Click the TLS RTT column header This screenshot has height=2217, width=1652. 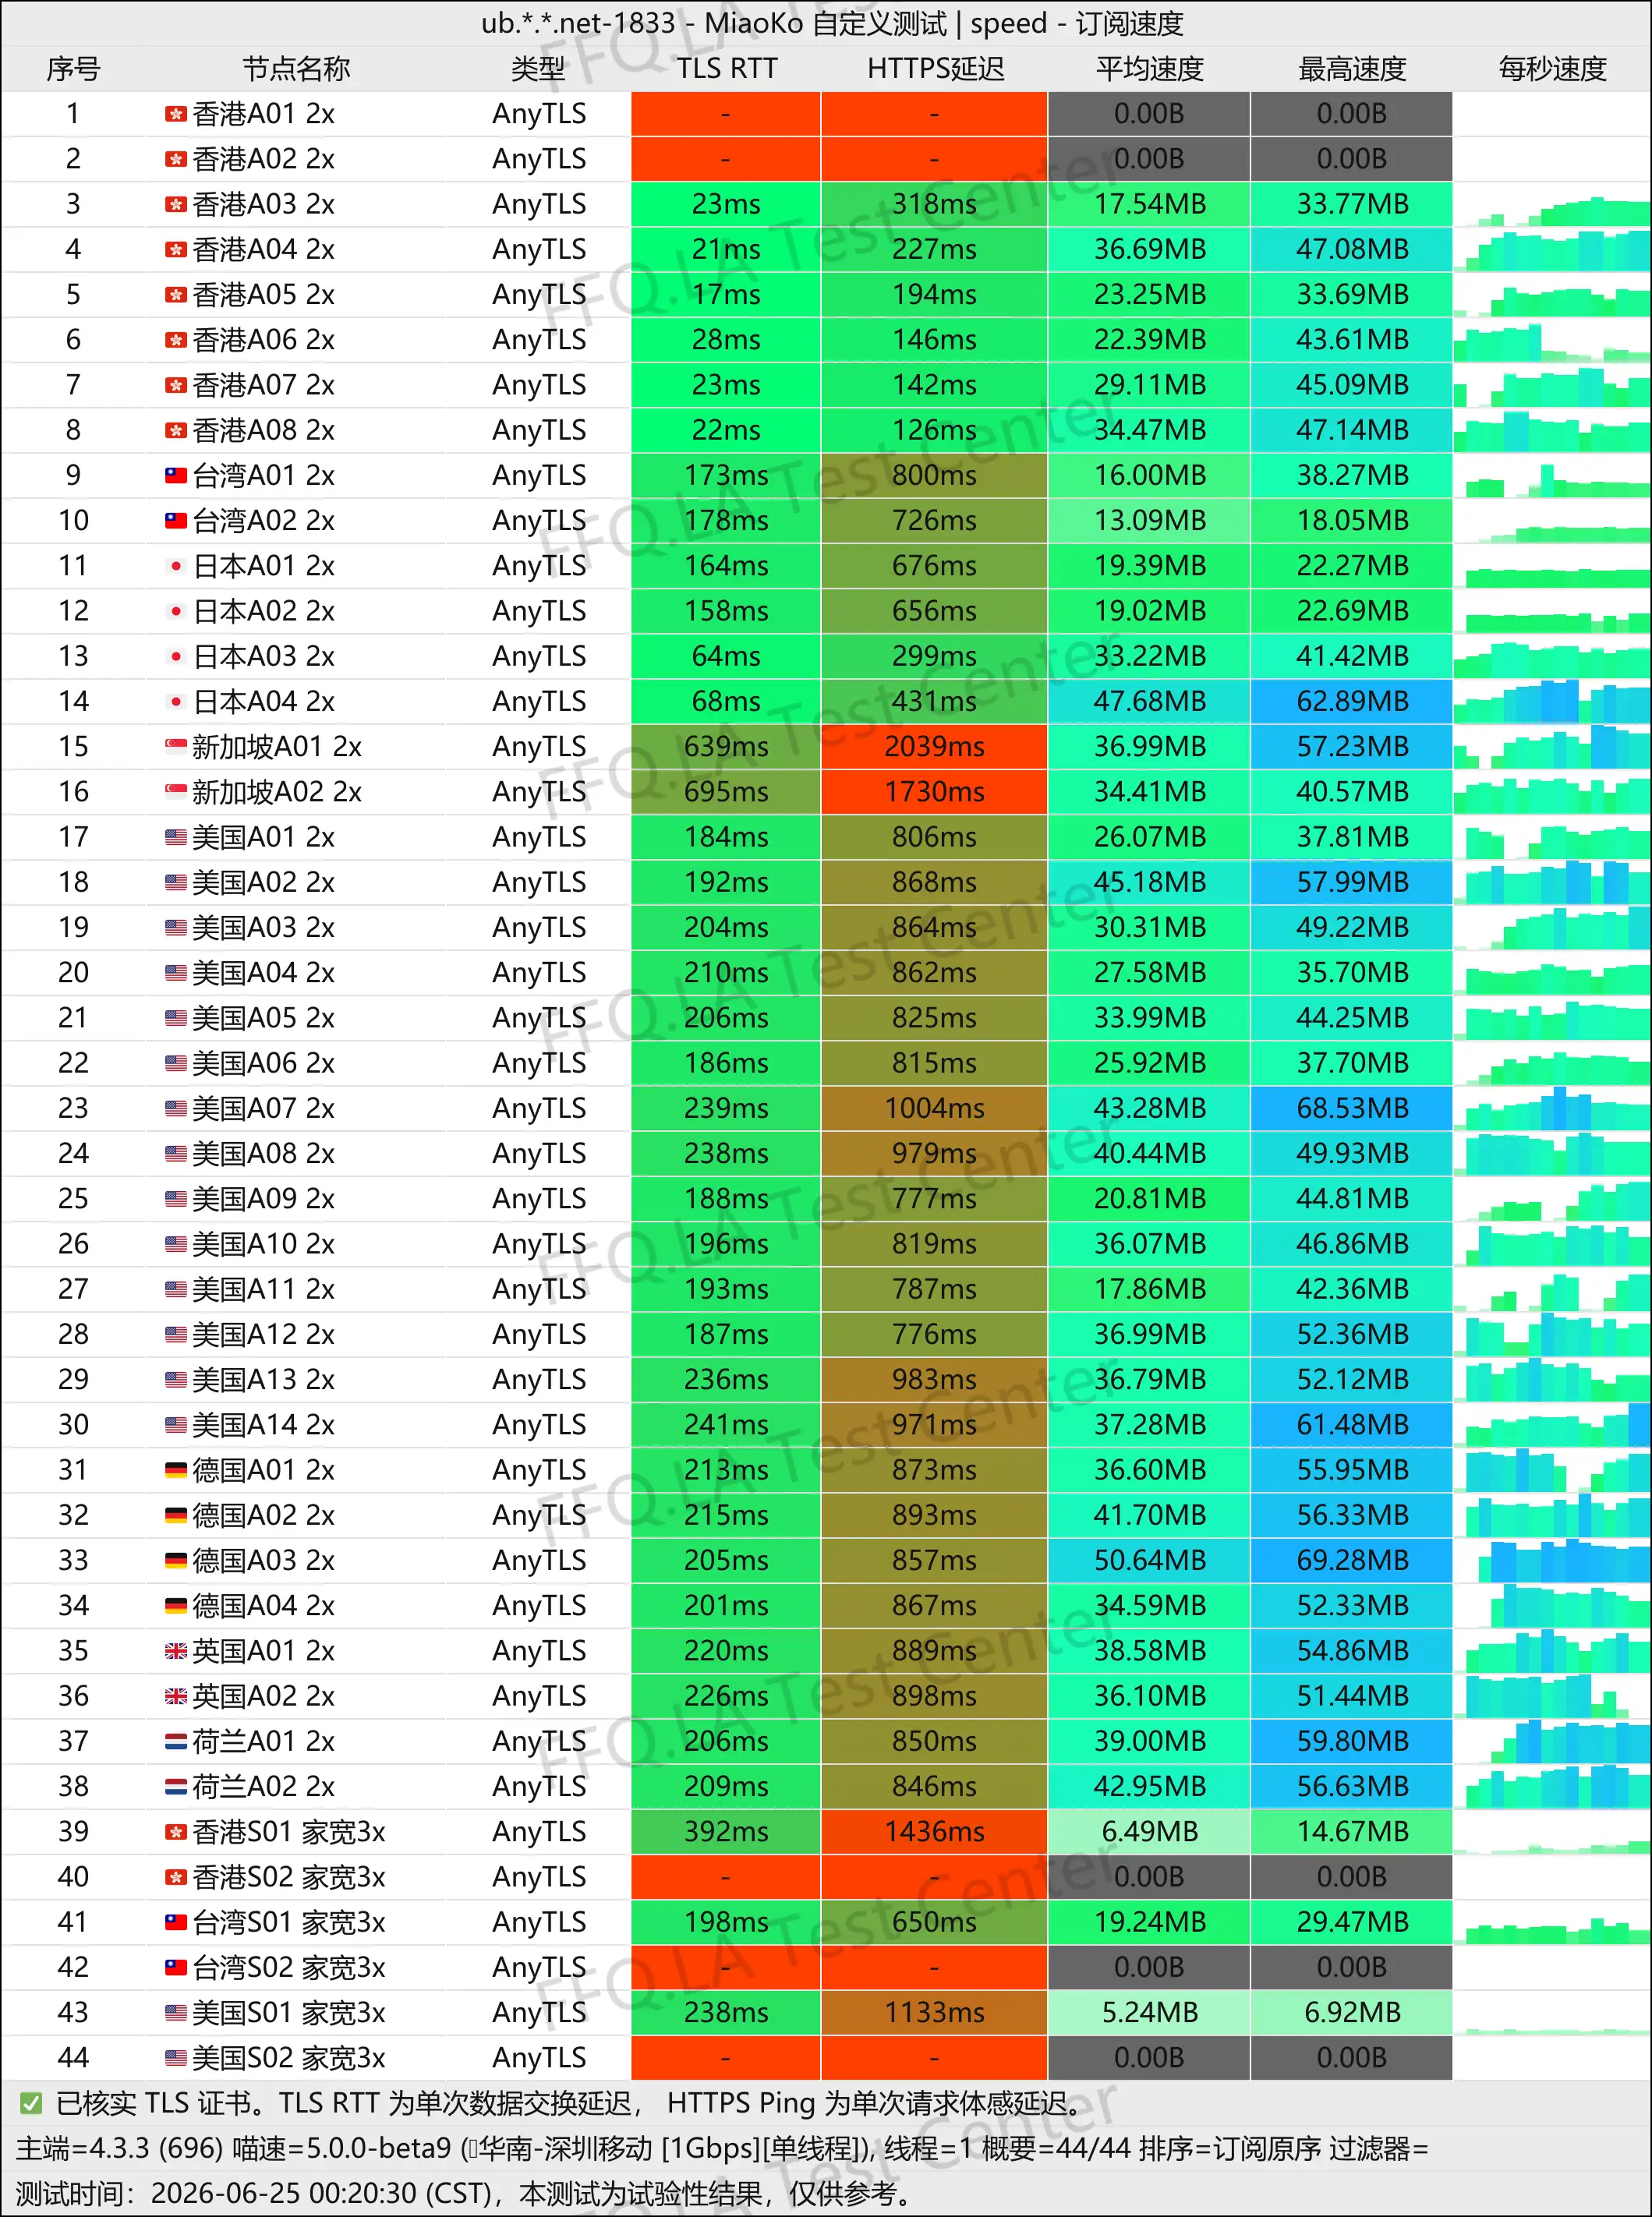coord(727,69)
